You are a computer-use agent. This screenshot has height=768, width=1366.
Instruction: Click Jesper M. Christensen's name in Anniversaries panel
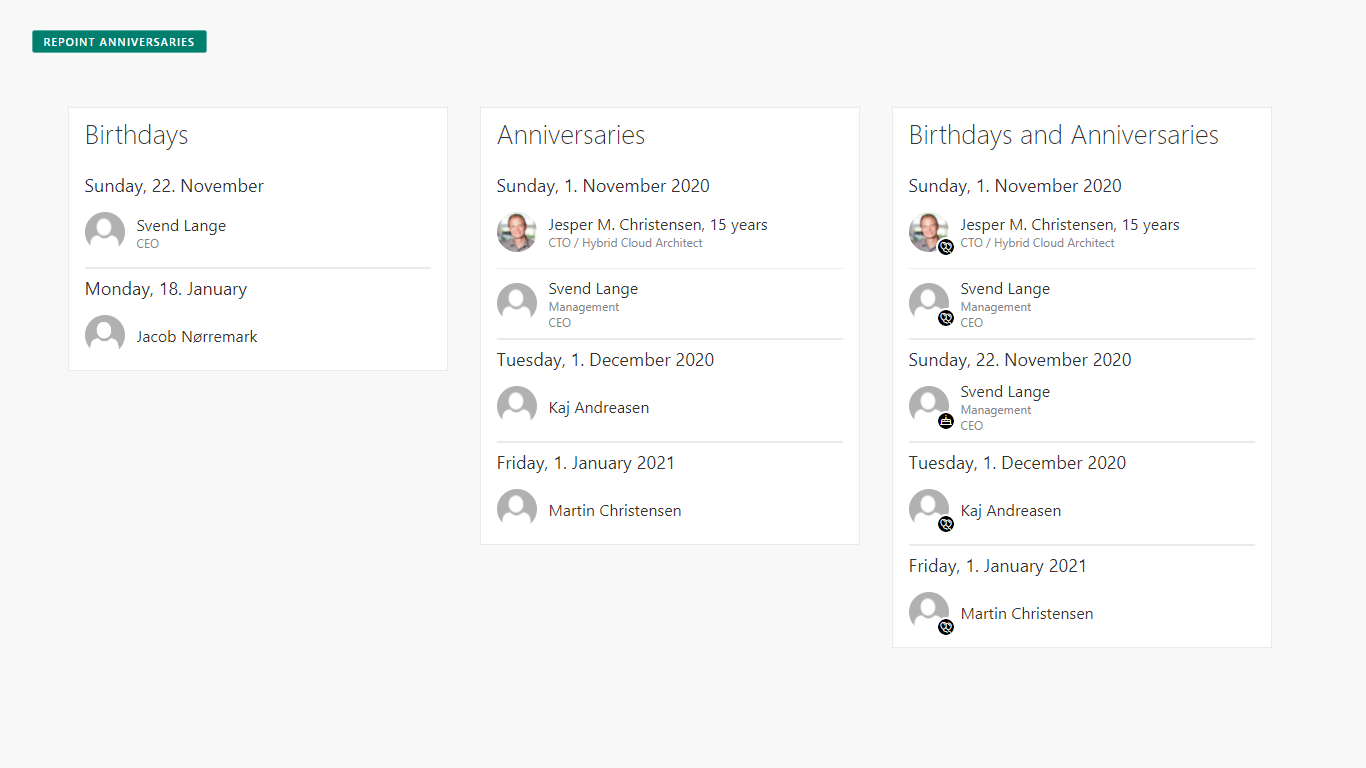pos(625,225)
